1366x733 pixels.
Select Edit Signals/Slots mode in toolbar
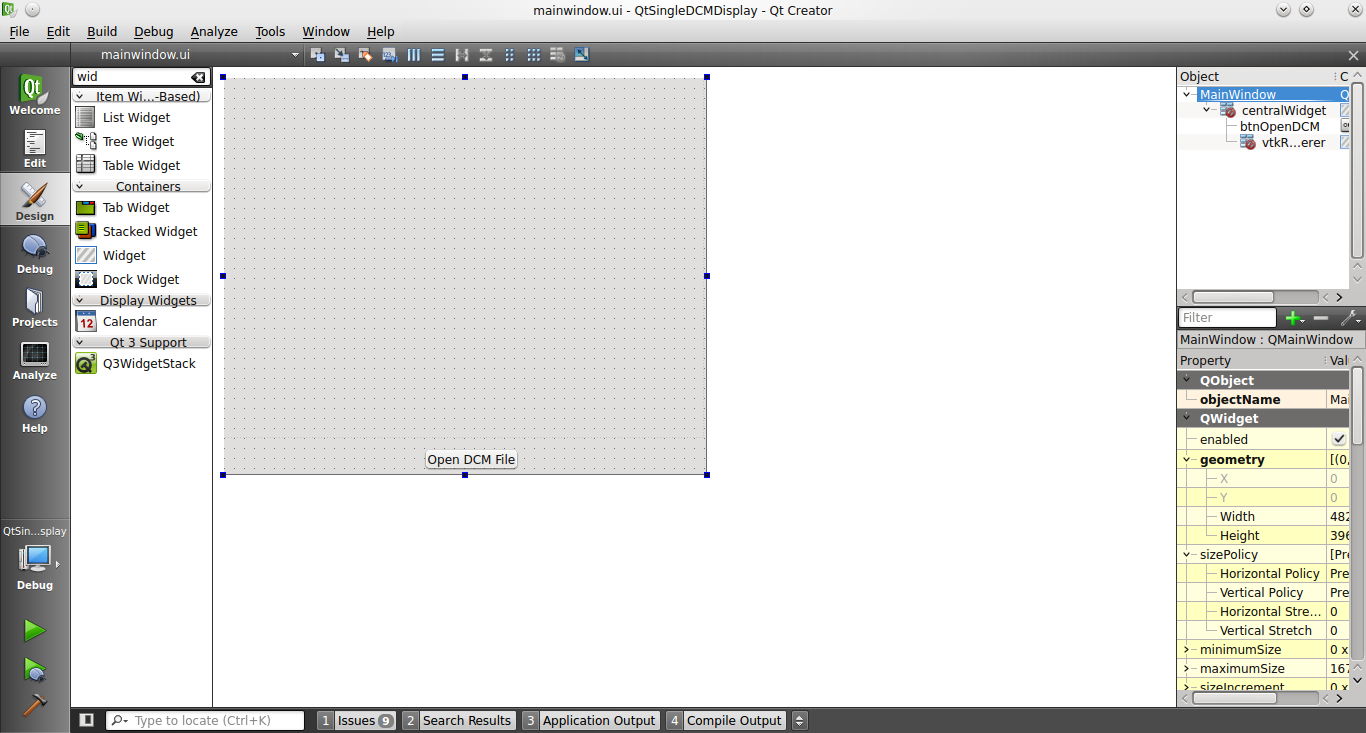(341, 55)
